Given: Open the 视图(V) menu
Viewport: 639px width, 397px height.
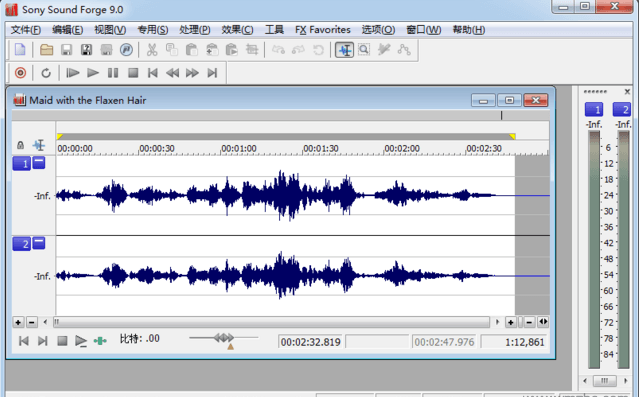Looking at the screenshot, I should 110,30.
